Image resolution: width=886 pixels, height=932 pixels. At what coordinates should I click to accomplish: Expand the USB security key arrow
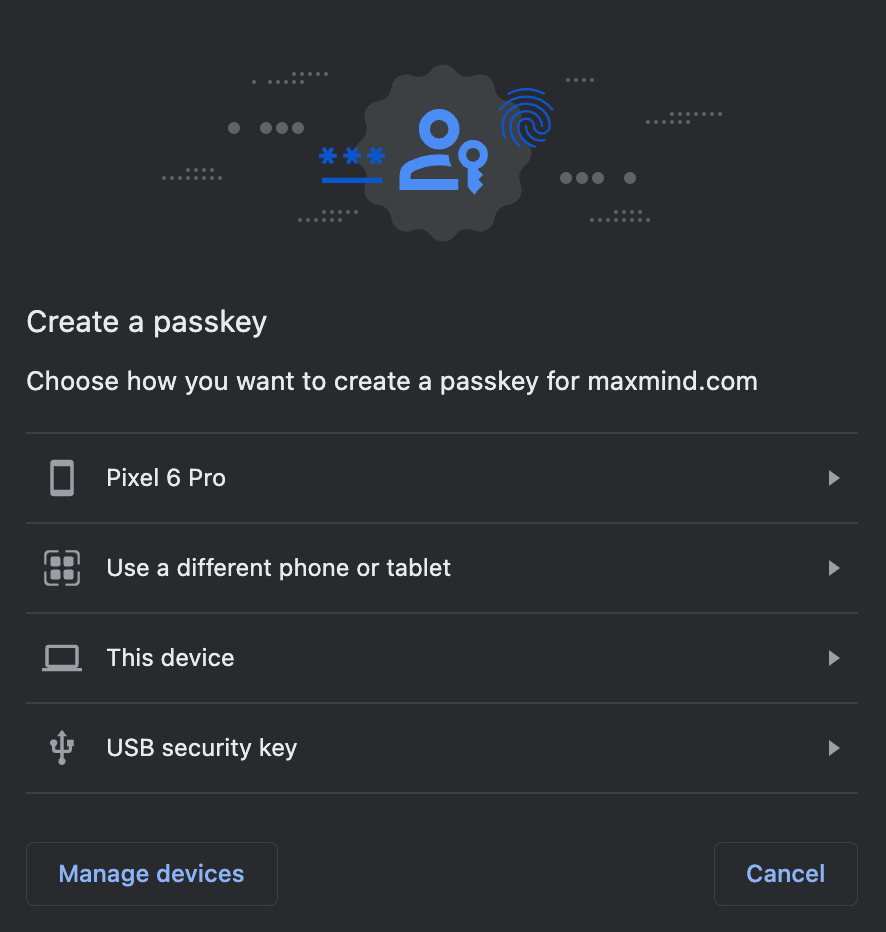coord(834,748)
